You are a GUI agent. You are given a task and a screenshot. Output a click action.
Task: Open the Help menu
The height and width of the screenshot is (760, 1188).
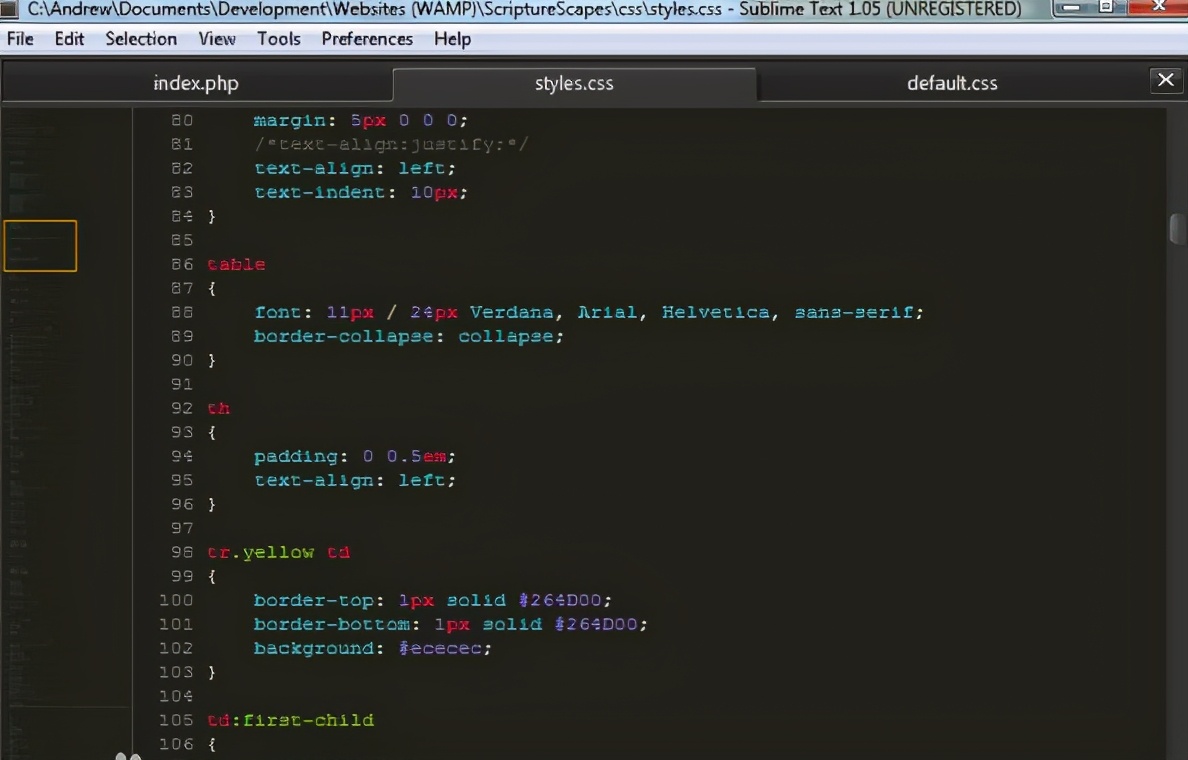pos(452,39)
